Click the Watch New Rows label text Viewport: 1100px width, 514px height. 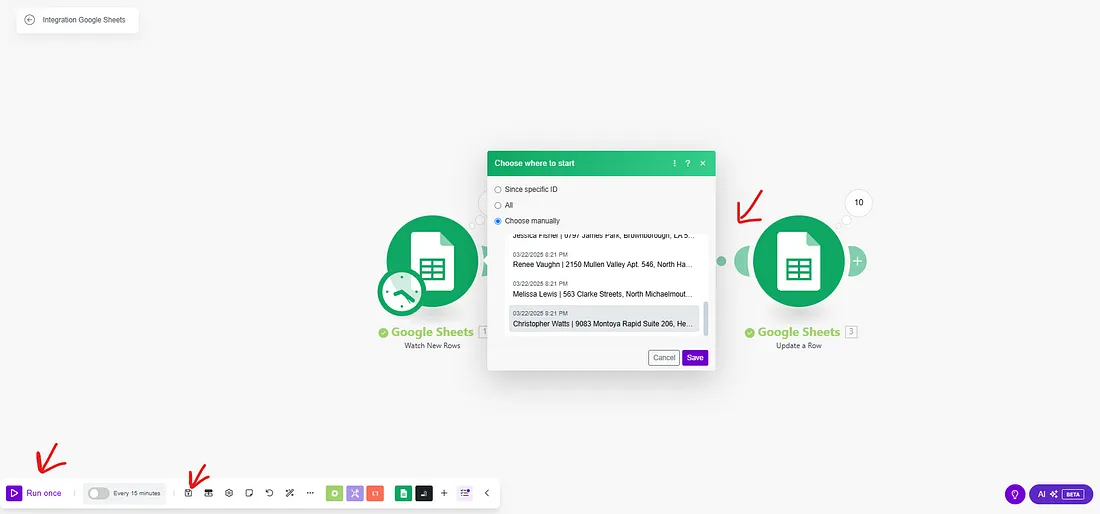pyautogui.click(x=432, y=346)
